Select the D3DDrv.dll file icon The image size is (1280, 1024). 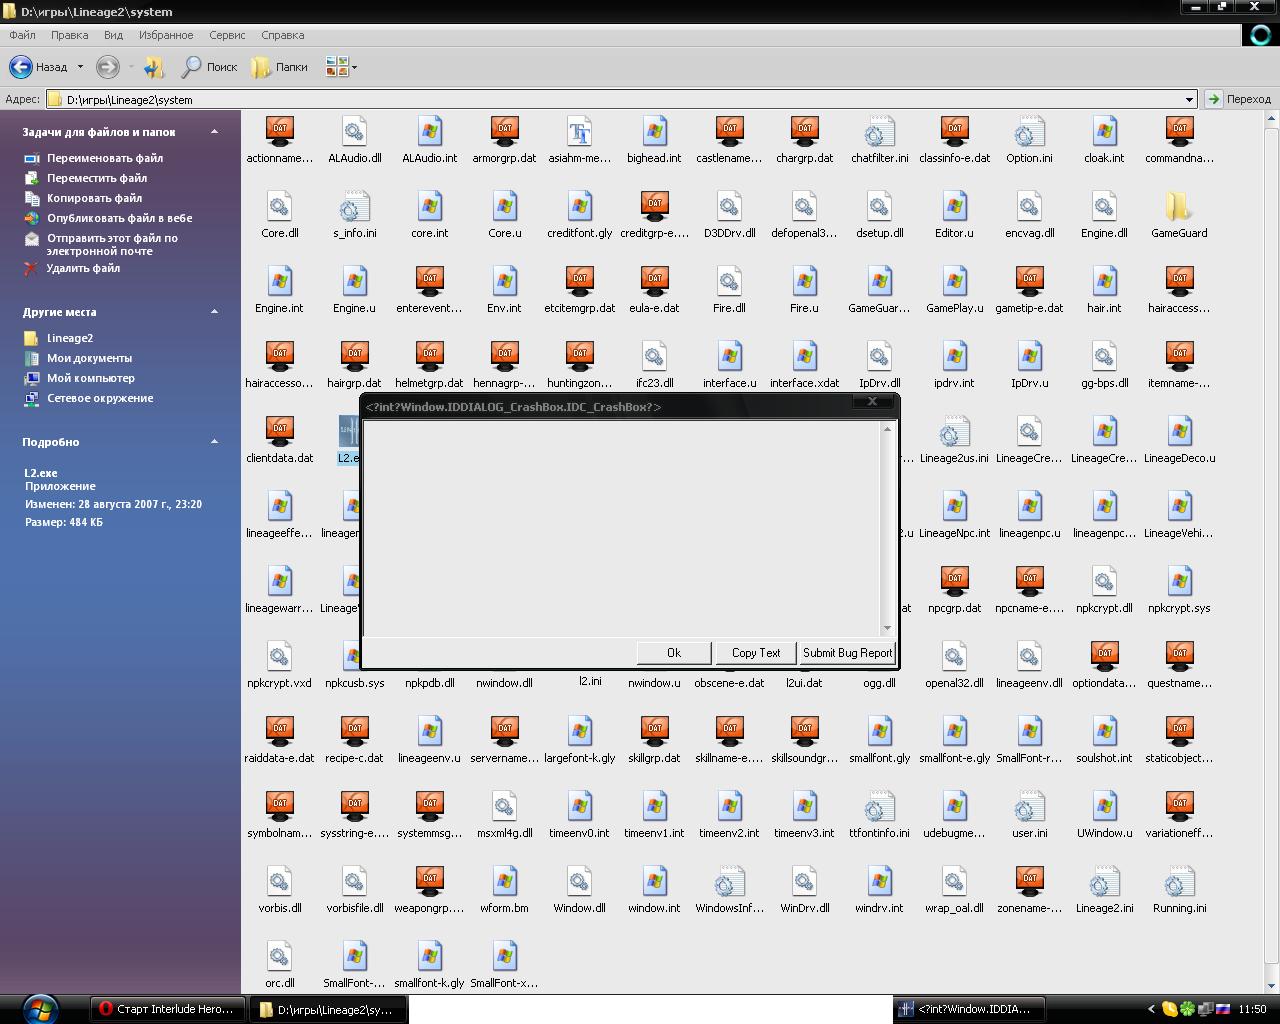(x=729, y=206)
